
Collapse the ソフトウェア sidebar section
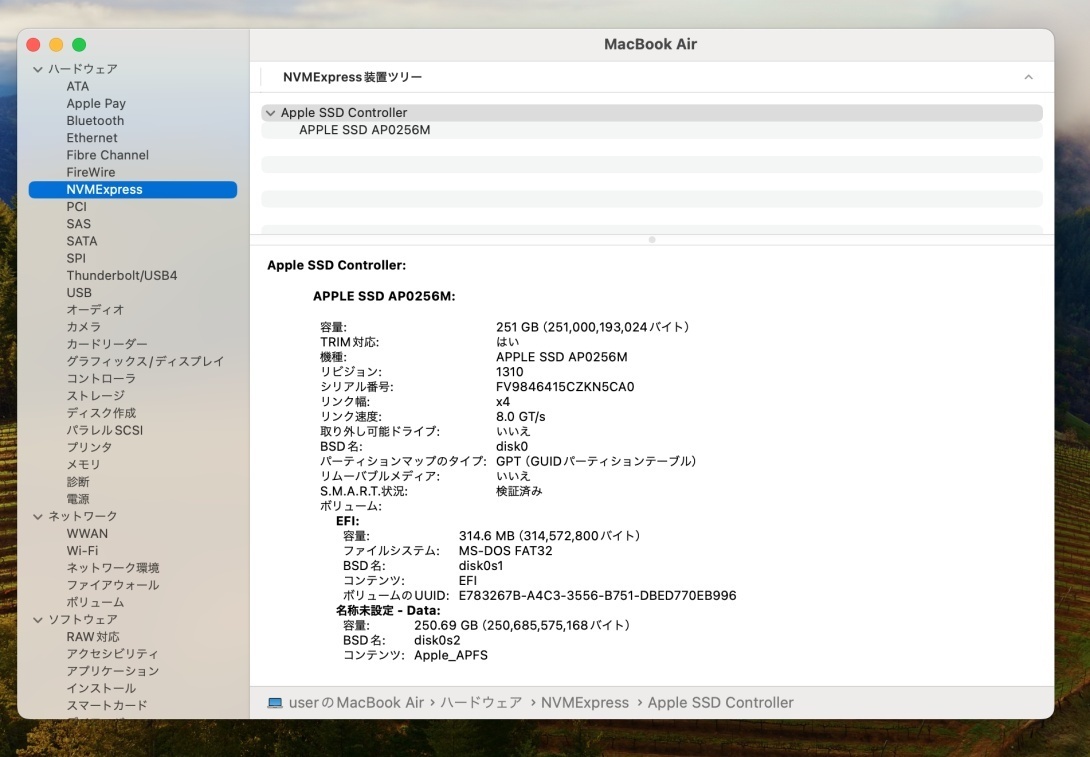pyautogui.click(x=38, y=620)
